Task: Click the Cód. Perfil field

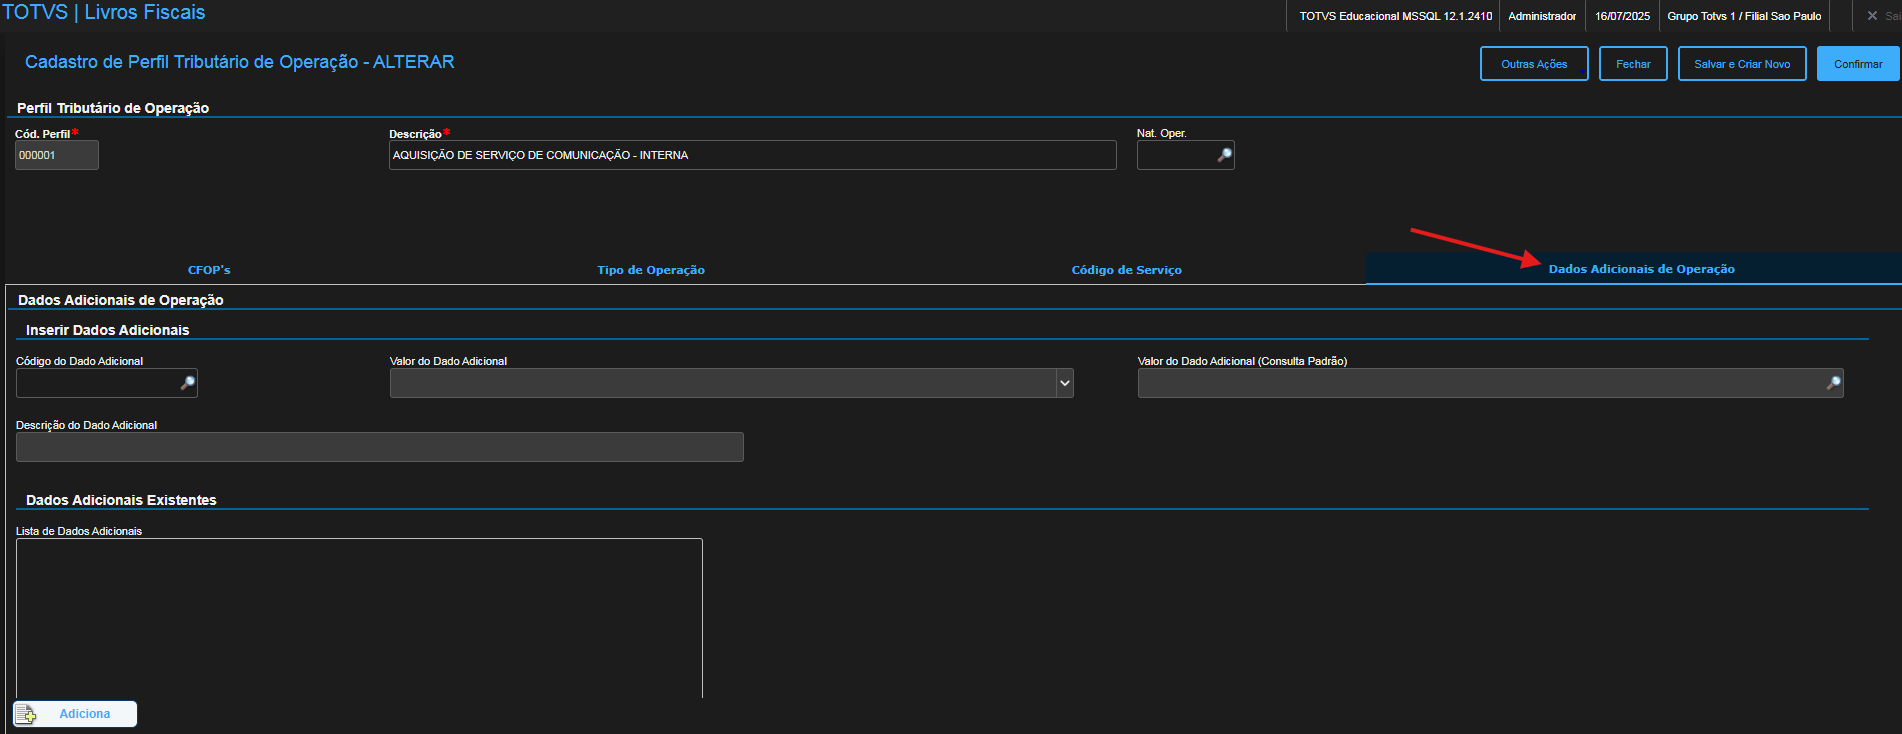Action: pos(56,155)
